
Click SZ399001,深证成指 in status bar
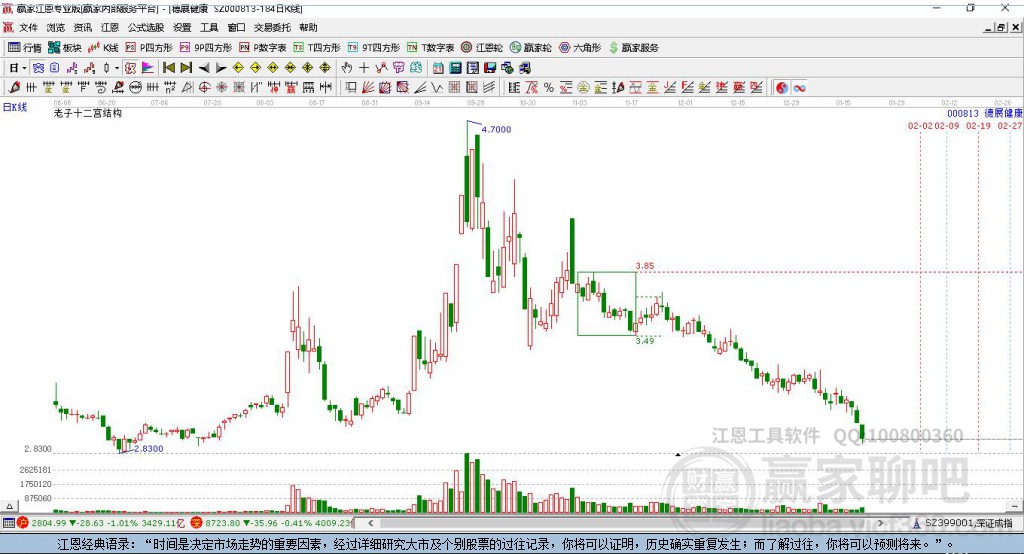(968, 523)
